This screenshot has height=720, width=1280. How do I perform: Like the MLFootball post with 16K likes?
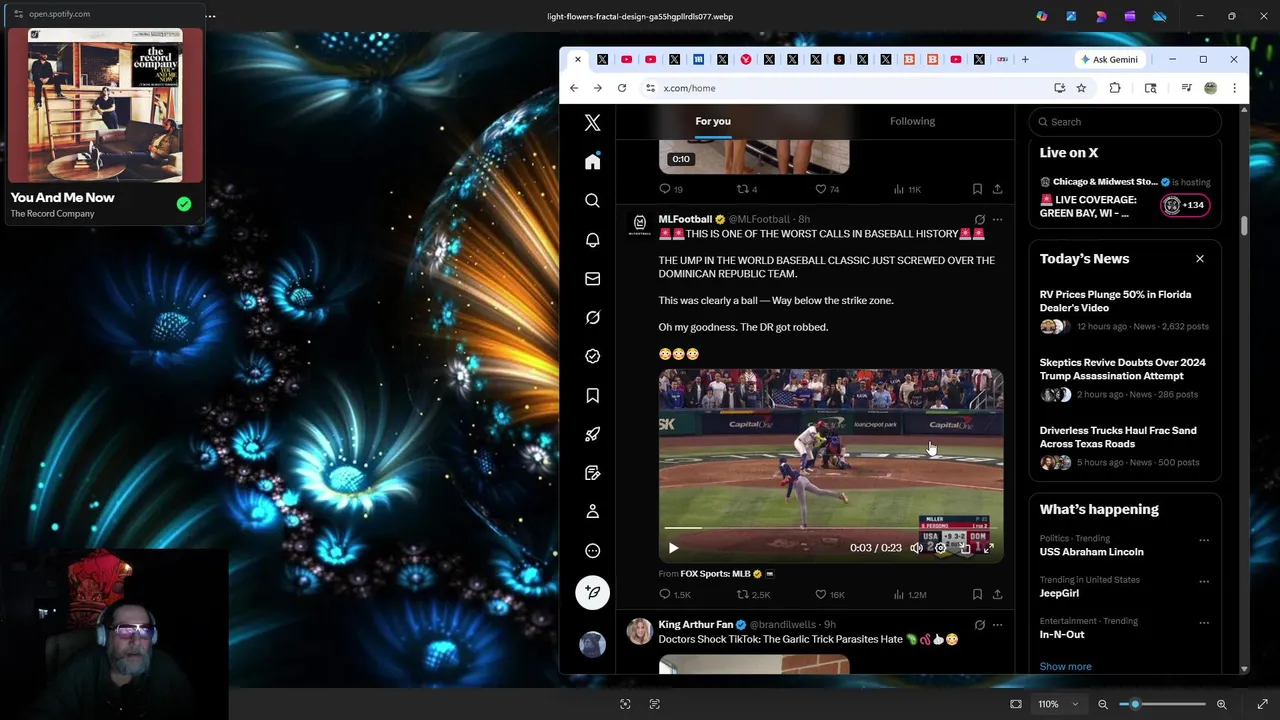[830, 594]
